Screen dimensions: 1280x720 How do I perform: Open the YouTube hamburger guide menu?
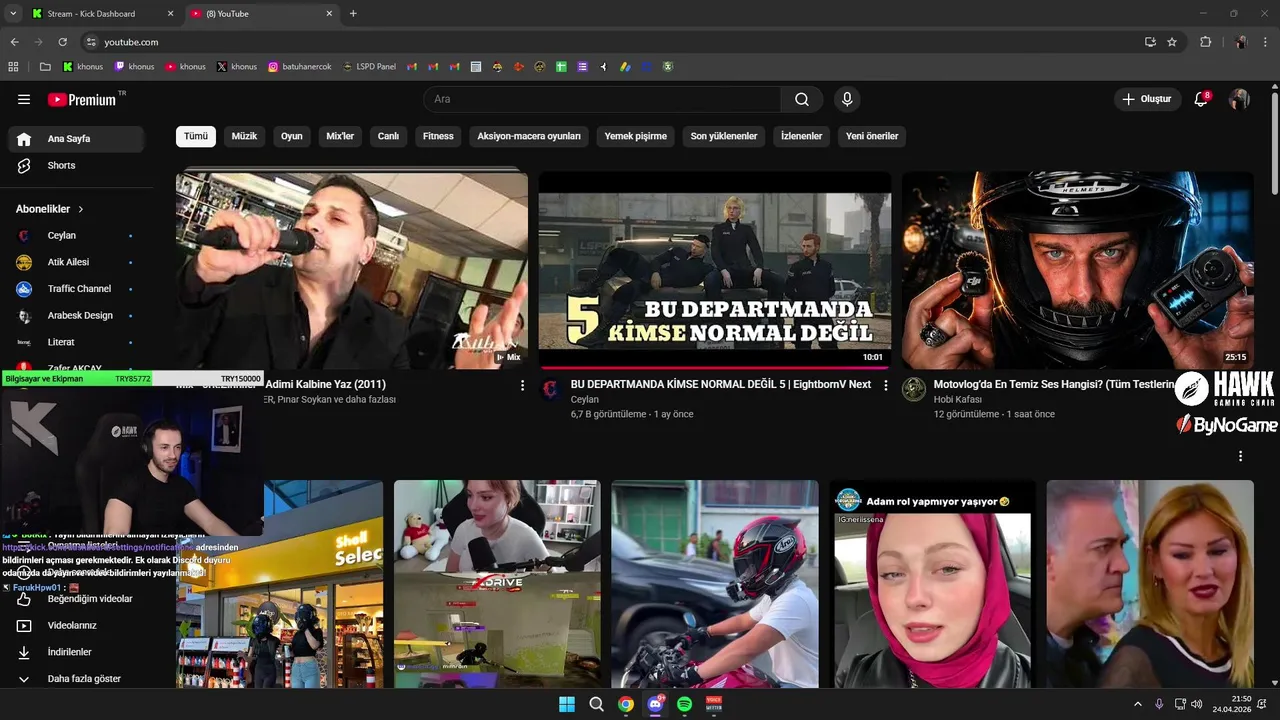pos(24,99)
